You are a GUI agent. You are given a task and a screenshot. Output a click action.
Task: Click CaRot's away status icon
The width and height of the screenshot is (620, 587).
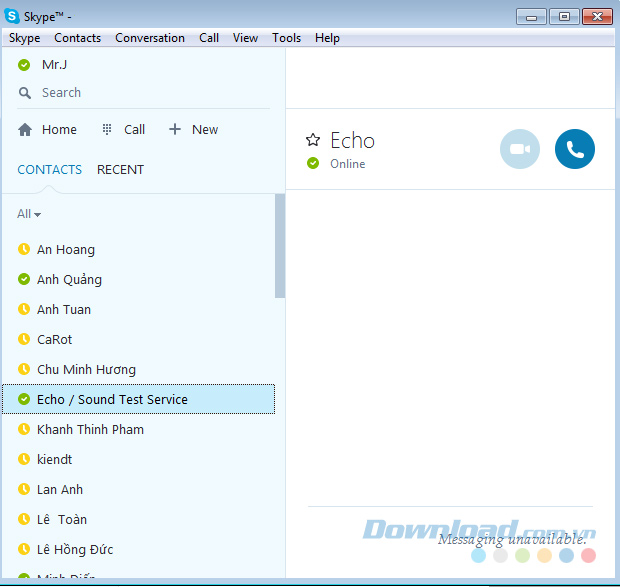pyautogui.click(x=24, y=339)
